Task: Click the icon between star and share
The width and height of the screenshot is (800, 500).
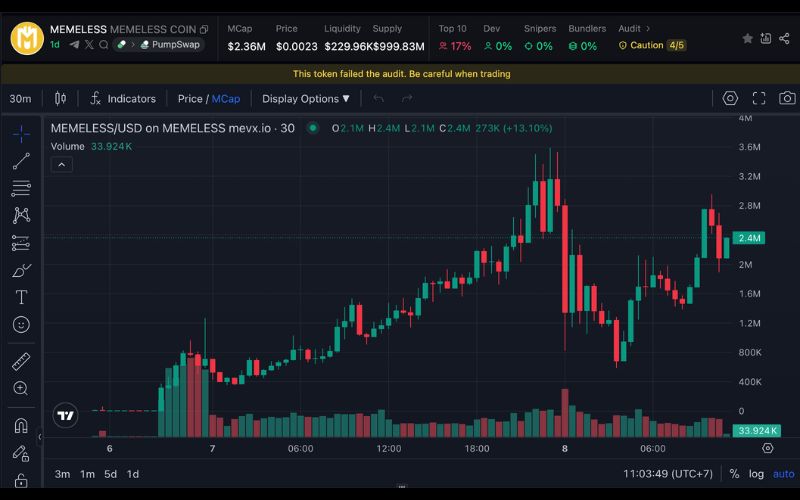Action: click(x=766, y=38)
